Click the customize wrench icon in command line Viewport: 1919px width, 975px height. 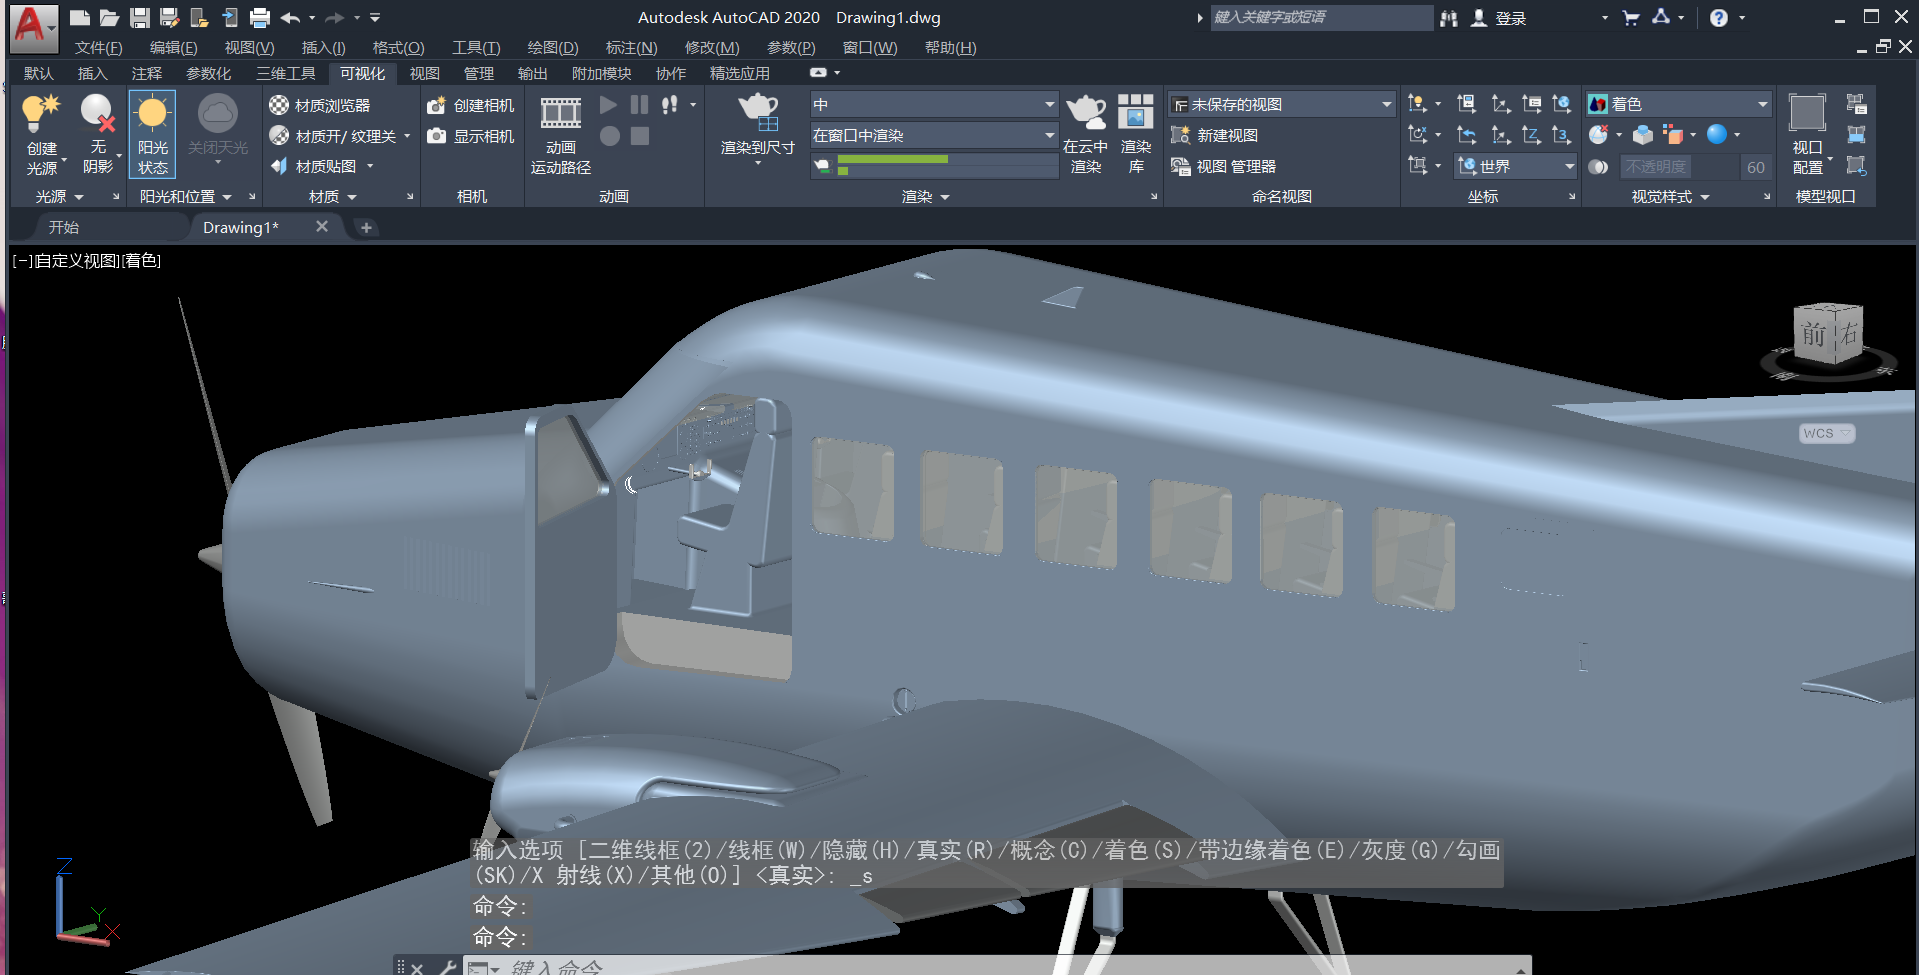pyautogui.click(x=447, y=967)
